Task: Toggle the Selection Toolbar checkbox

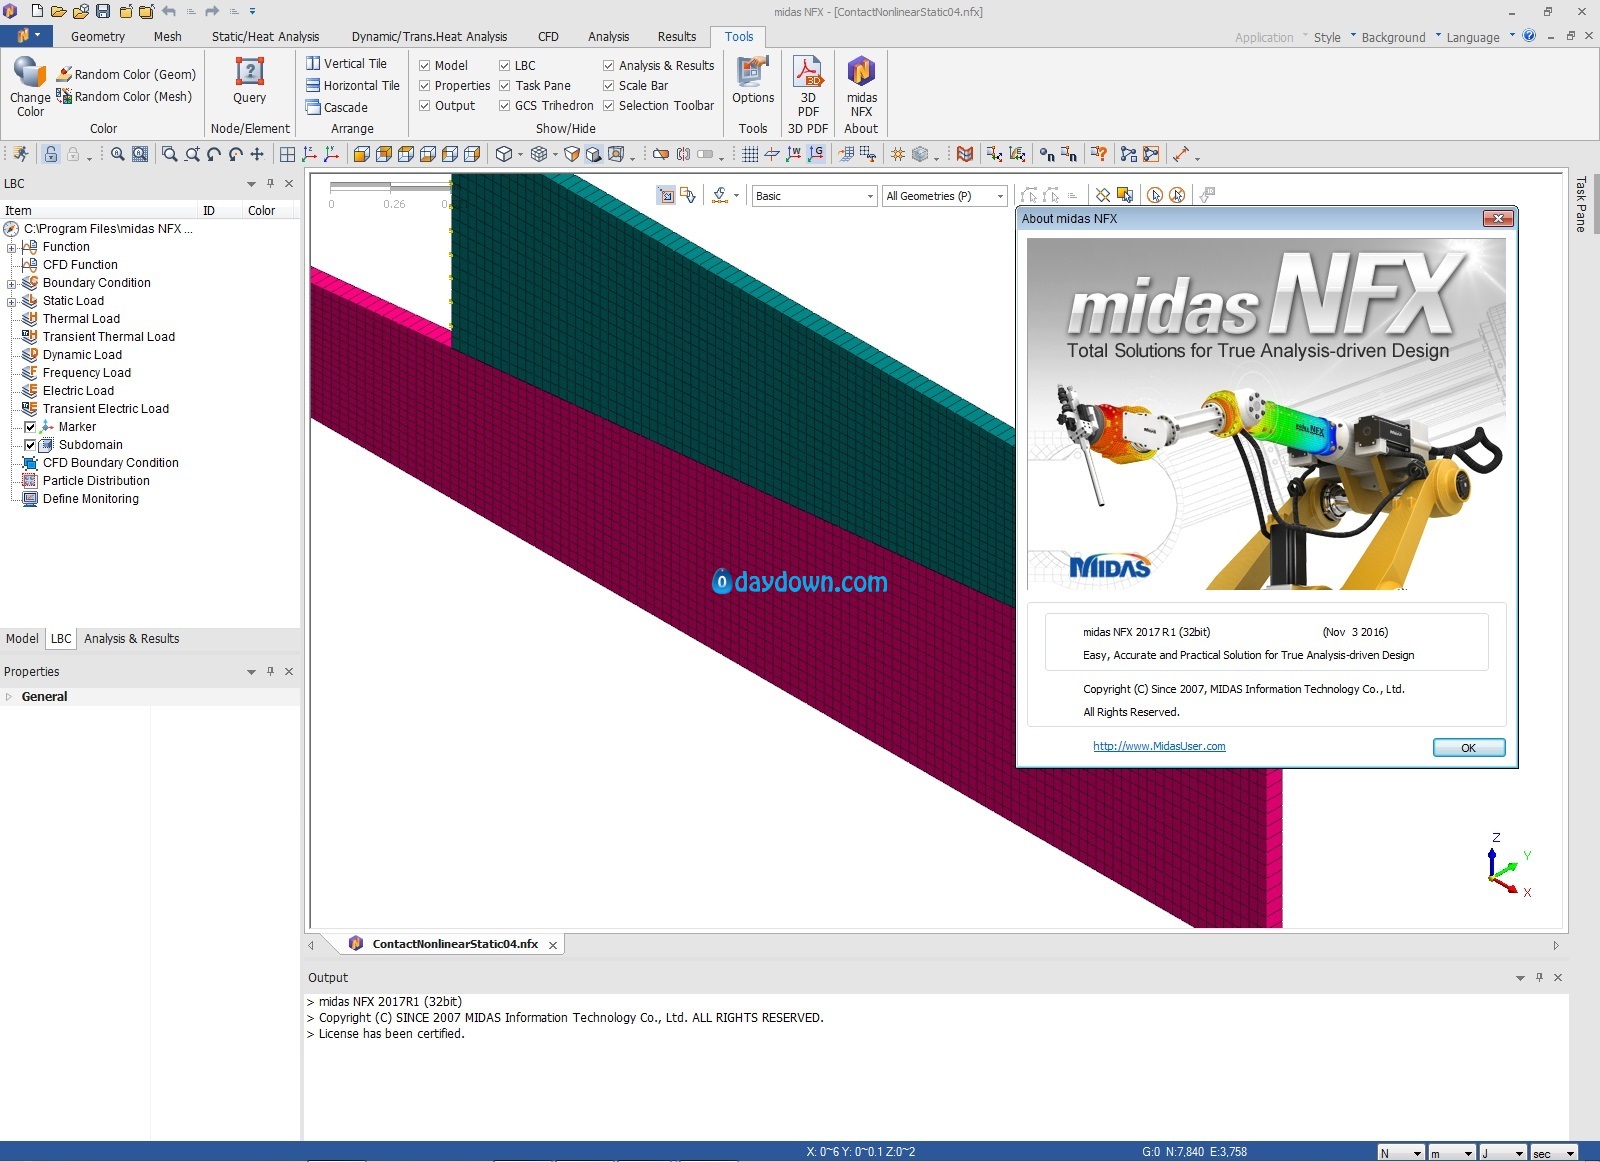Action: pos(608,105)
